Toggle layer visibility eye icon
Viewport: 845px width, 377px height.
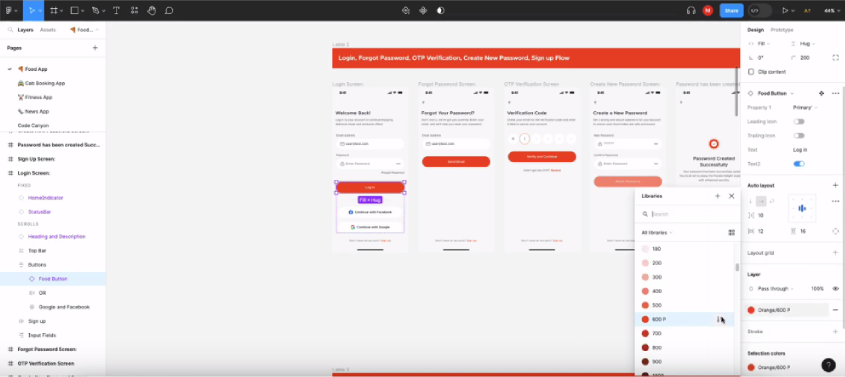click(x=835, y=289)
